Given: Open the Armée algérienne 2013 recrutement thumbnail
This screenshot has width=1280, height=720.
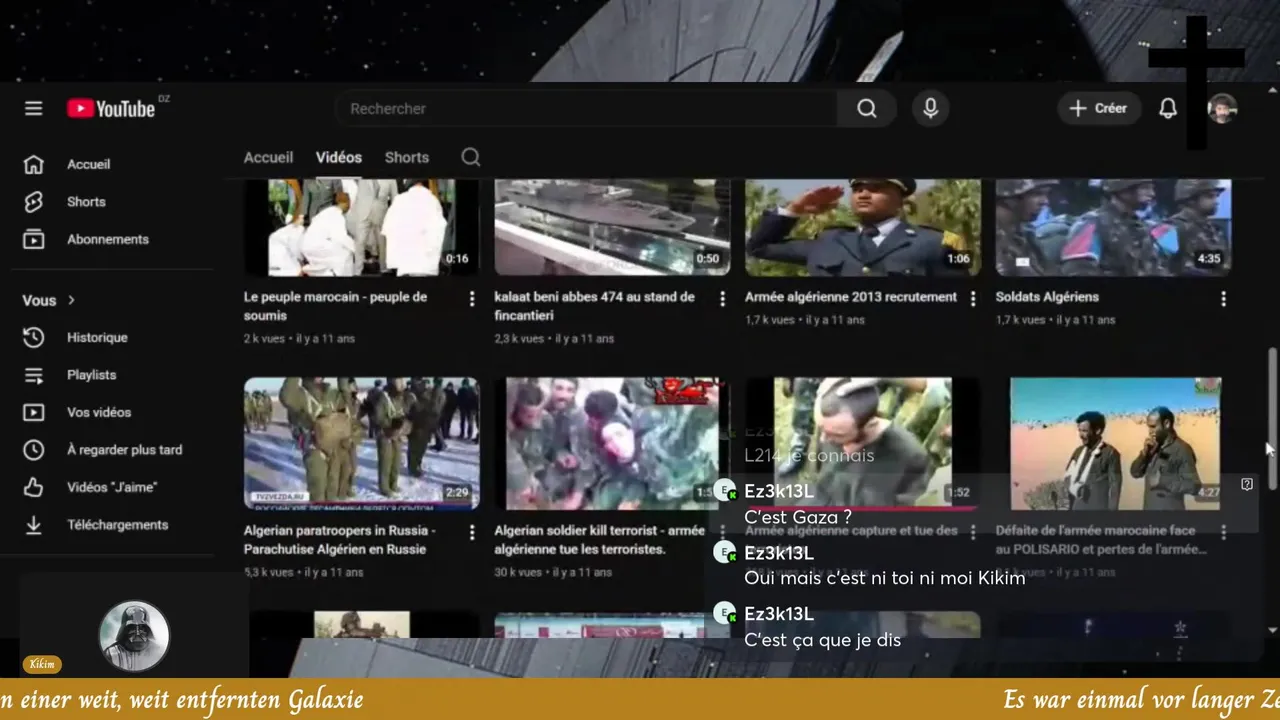Looking at the screenshot, I should tap(863, 227).
